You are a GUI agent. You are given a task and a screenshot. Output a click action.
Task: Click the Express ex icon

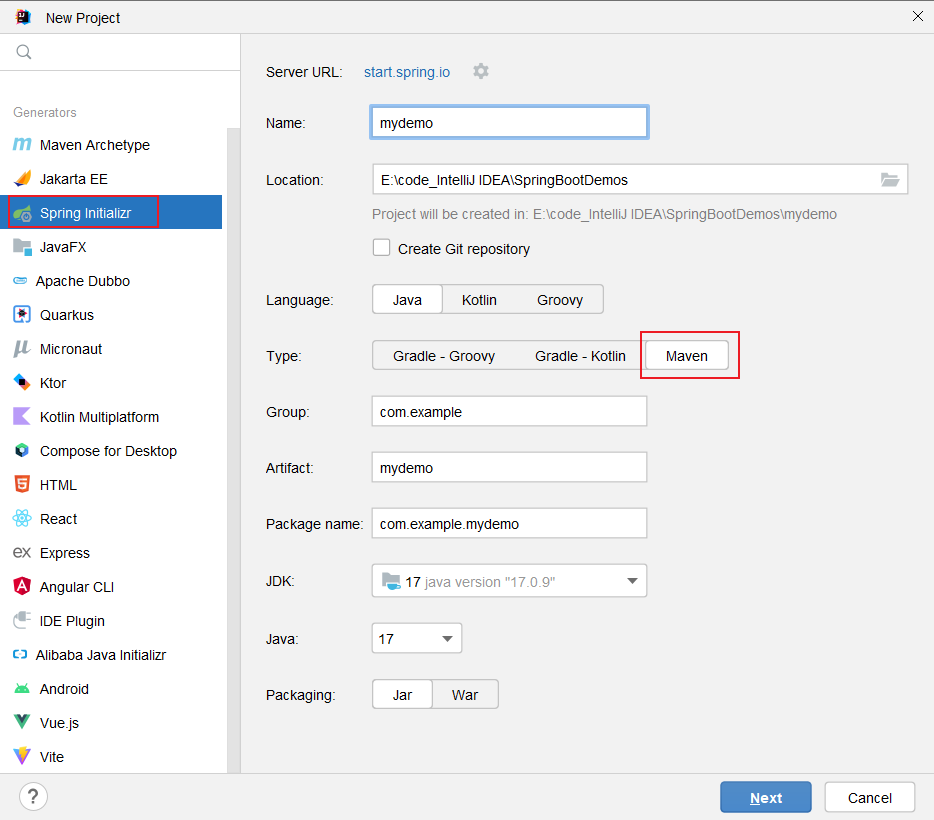point(22,553)
